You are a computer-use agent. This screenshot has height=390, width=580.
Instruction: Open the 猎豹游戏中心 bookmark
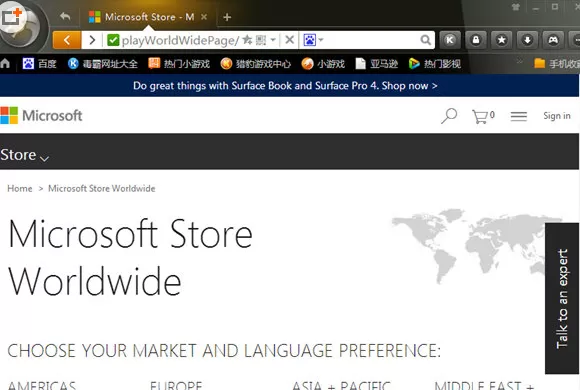tap(256, 64)
